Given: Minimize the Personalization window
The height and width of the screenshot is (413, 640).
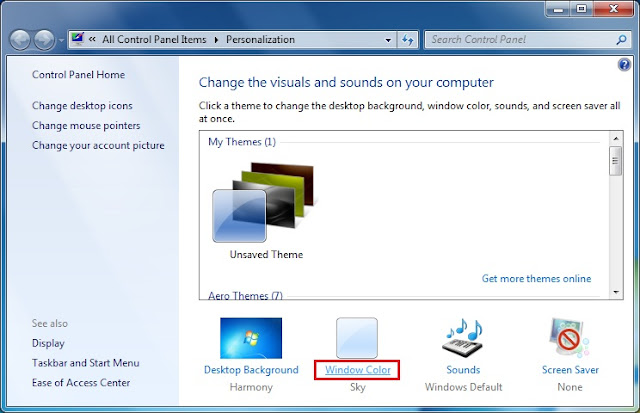Looking at the screenshot, I should click(558, 9).
